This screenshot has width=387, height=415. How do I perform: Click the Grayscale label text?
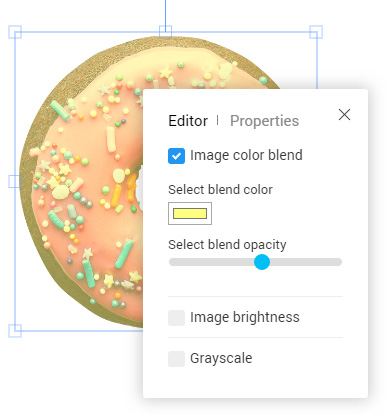pyautogui.click(x=221, y=359)
